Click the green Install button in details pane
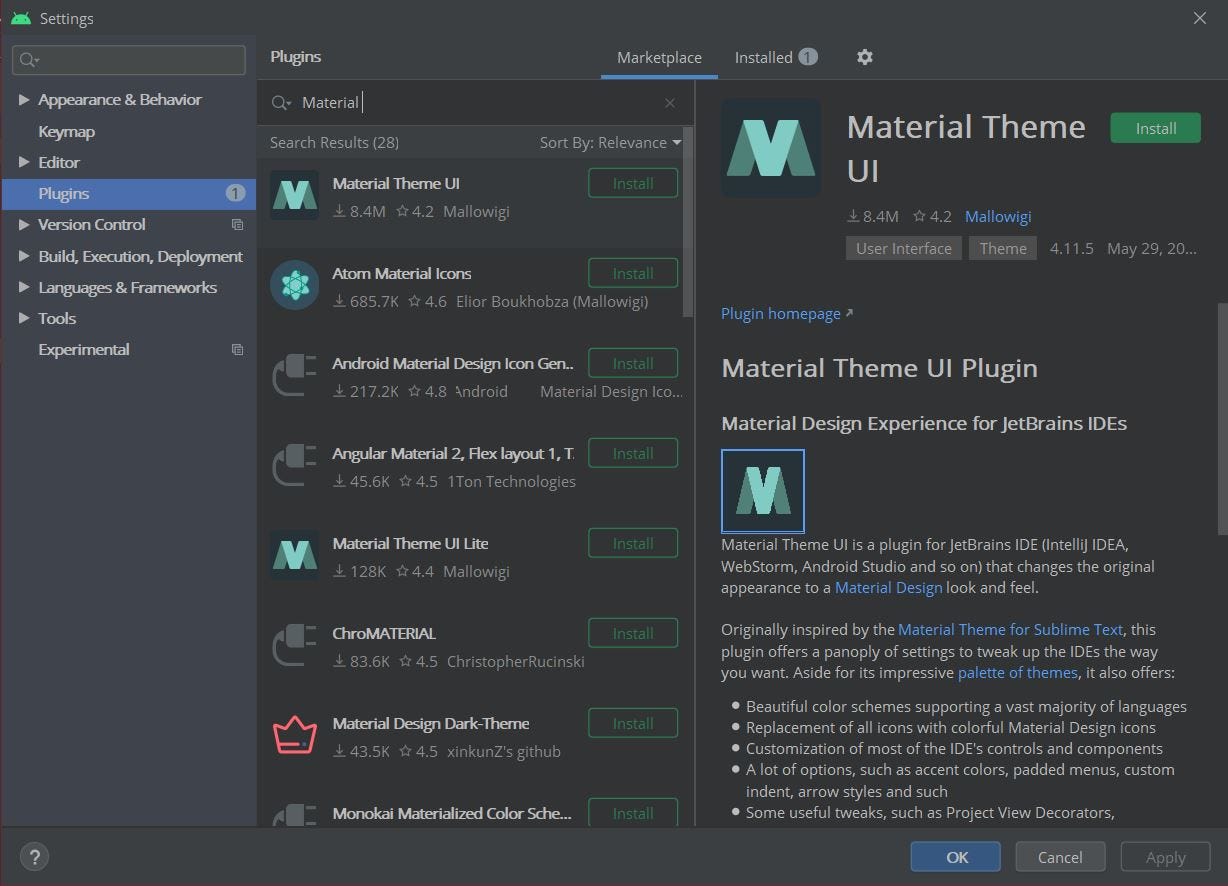 1155,128
